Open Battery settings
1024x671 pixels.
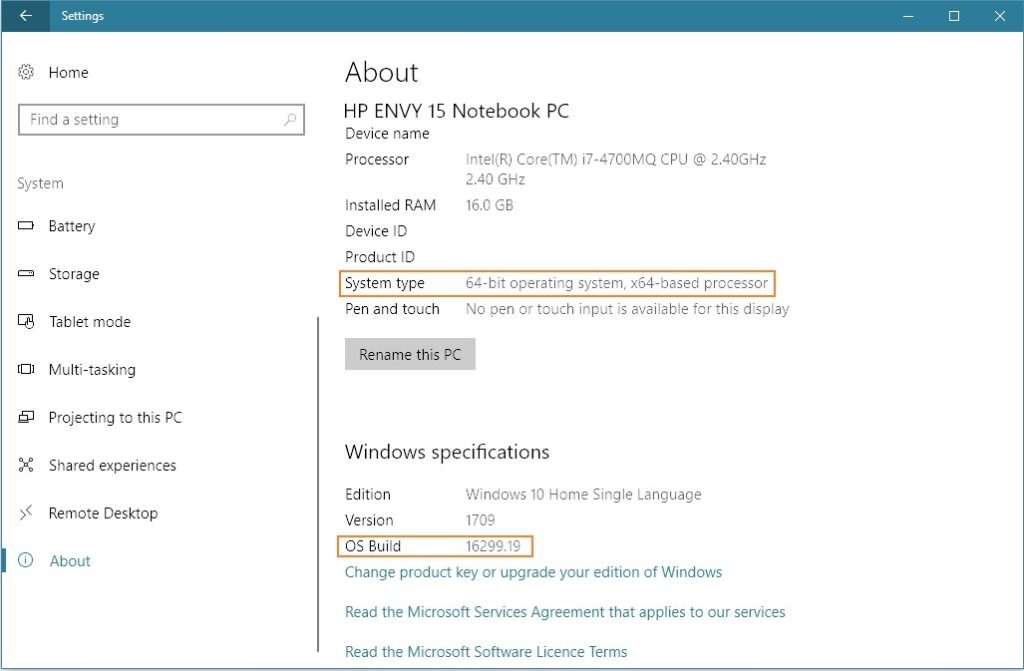point(72,226)
